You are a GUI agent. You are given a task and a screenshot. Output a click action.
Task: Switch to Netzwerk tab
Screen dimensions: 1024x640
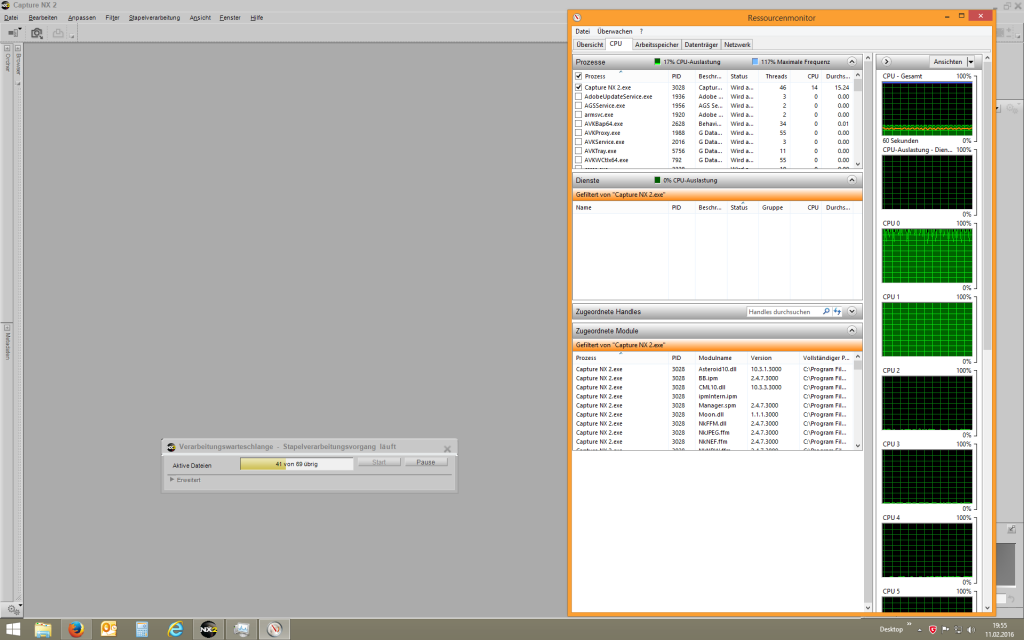pos(737,44)
